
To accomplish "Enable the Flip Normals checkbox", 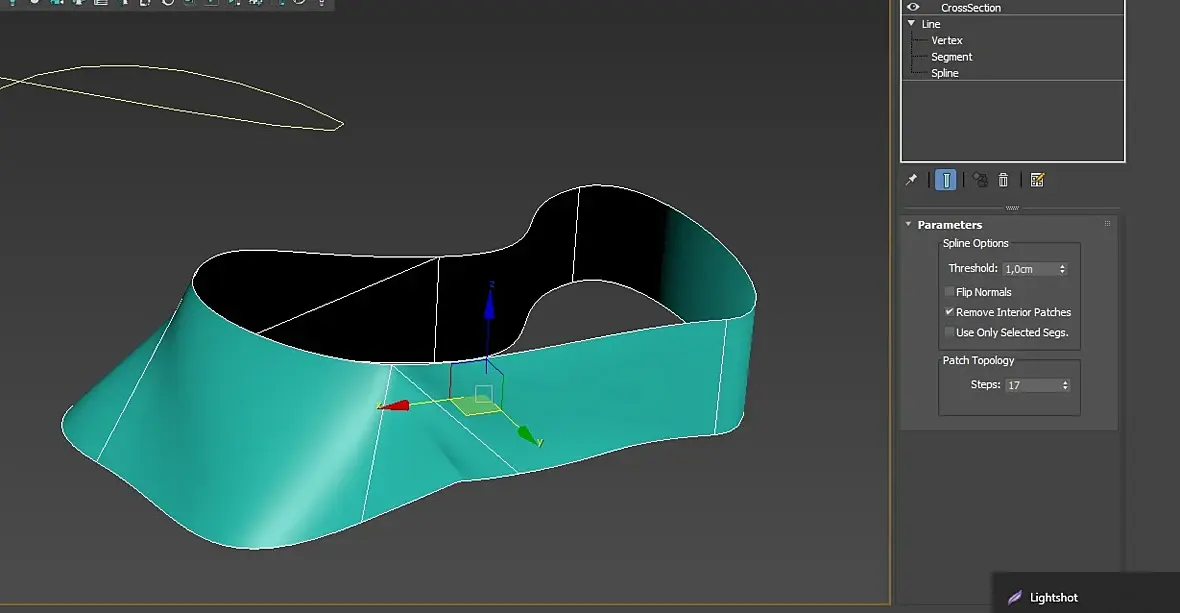I will (x=949, y=292).
